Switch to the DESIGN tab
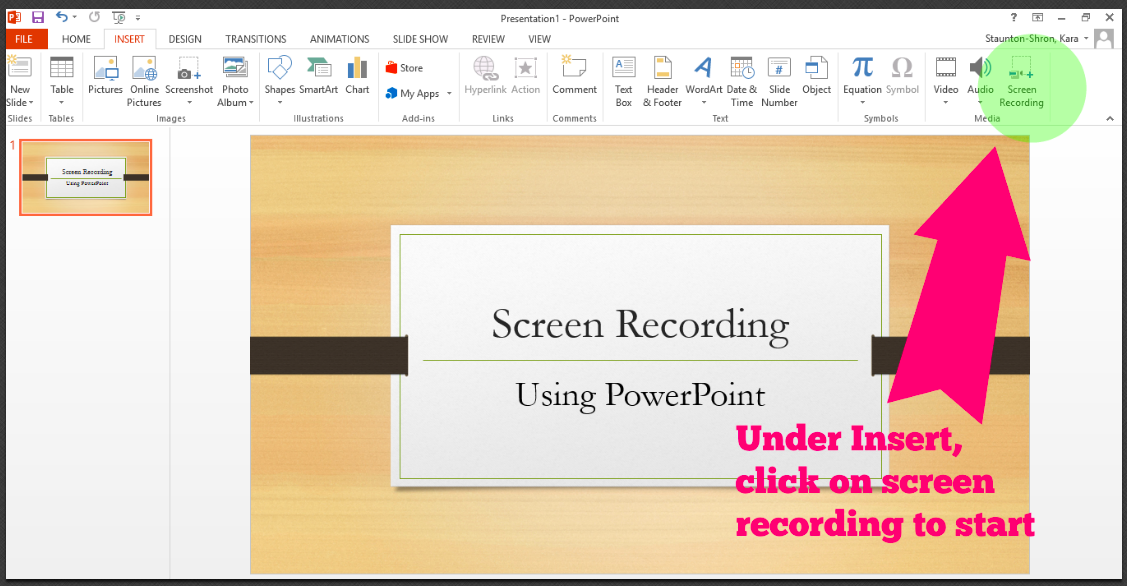The image size is (1127, 586). click(x=185, y=39)
